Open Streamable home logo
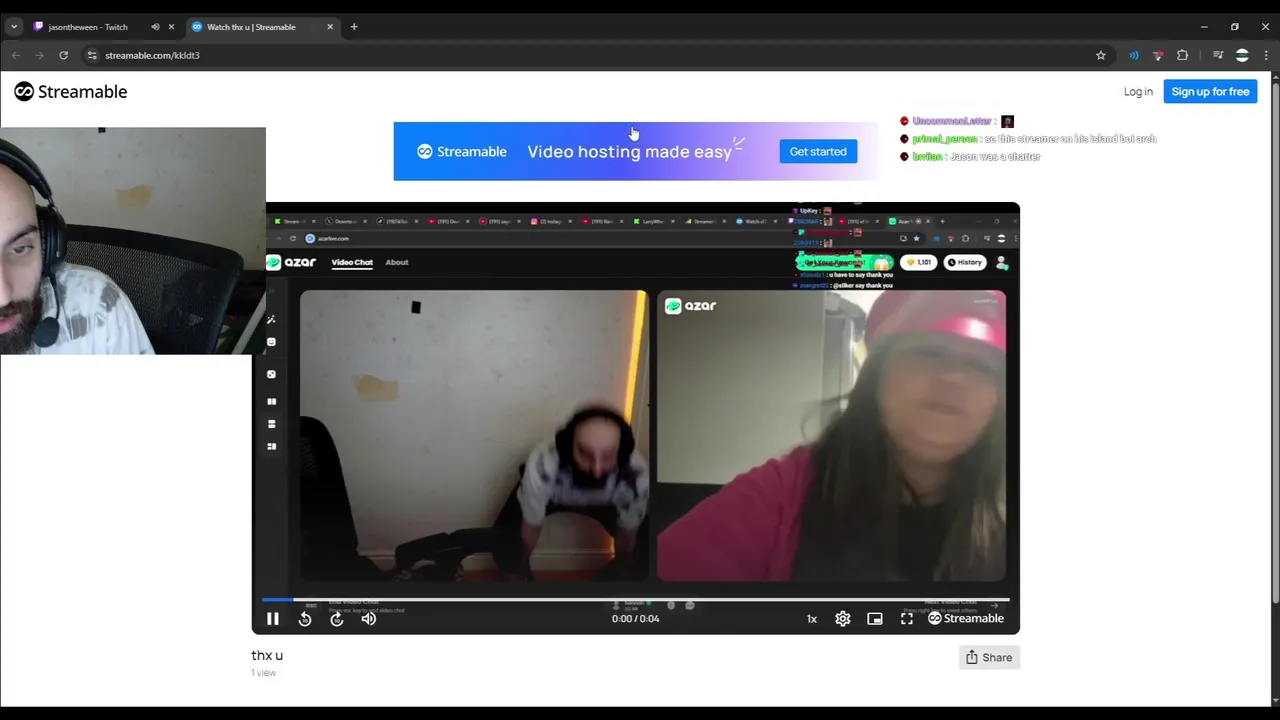The image size is (1280, 720). pyautogui.click(x=70, y=91)
